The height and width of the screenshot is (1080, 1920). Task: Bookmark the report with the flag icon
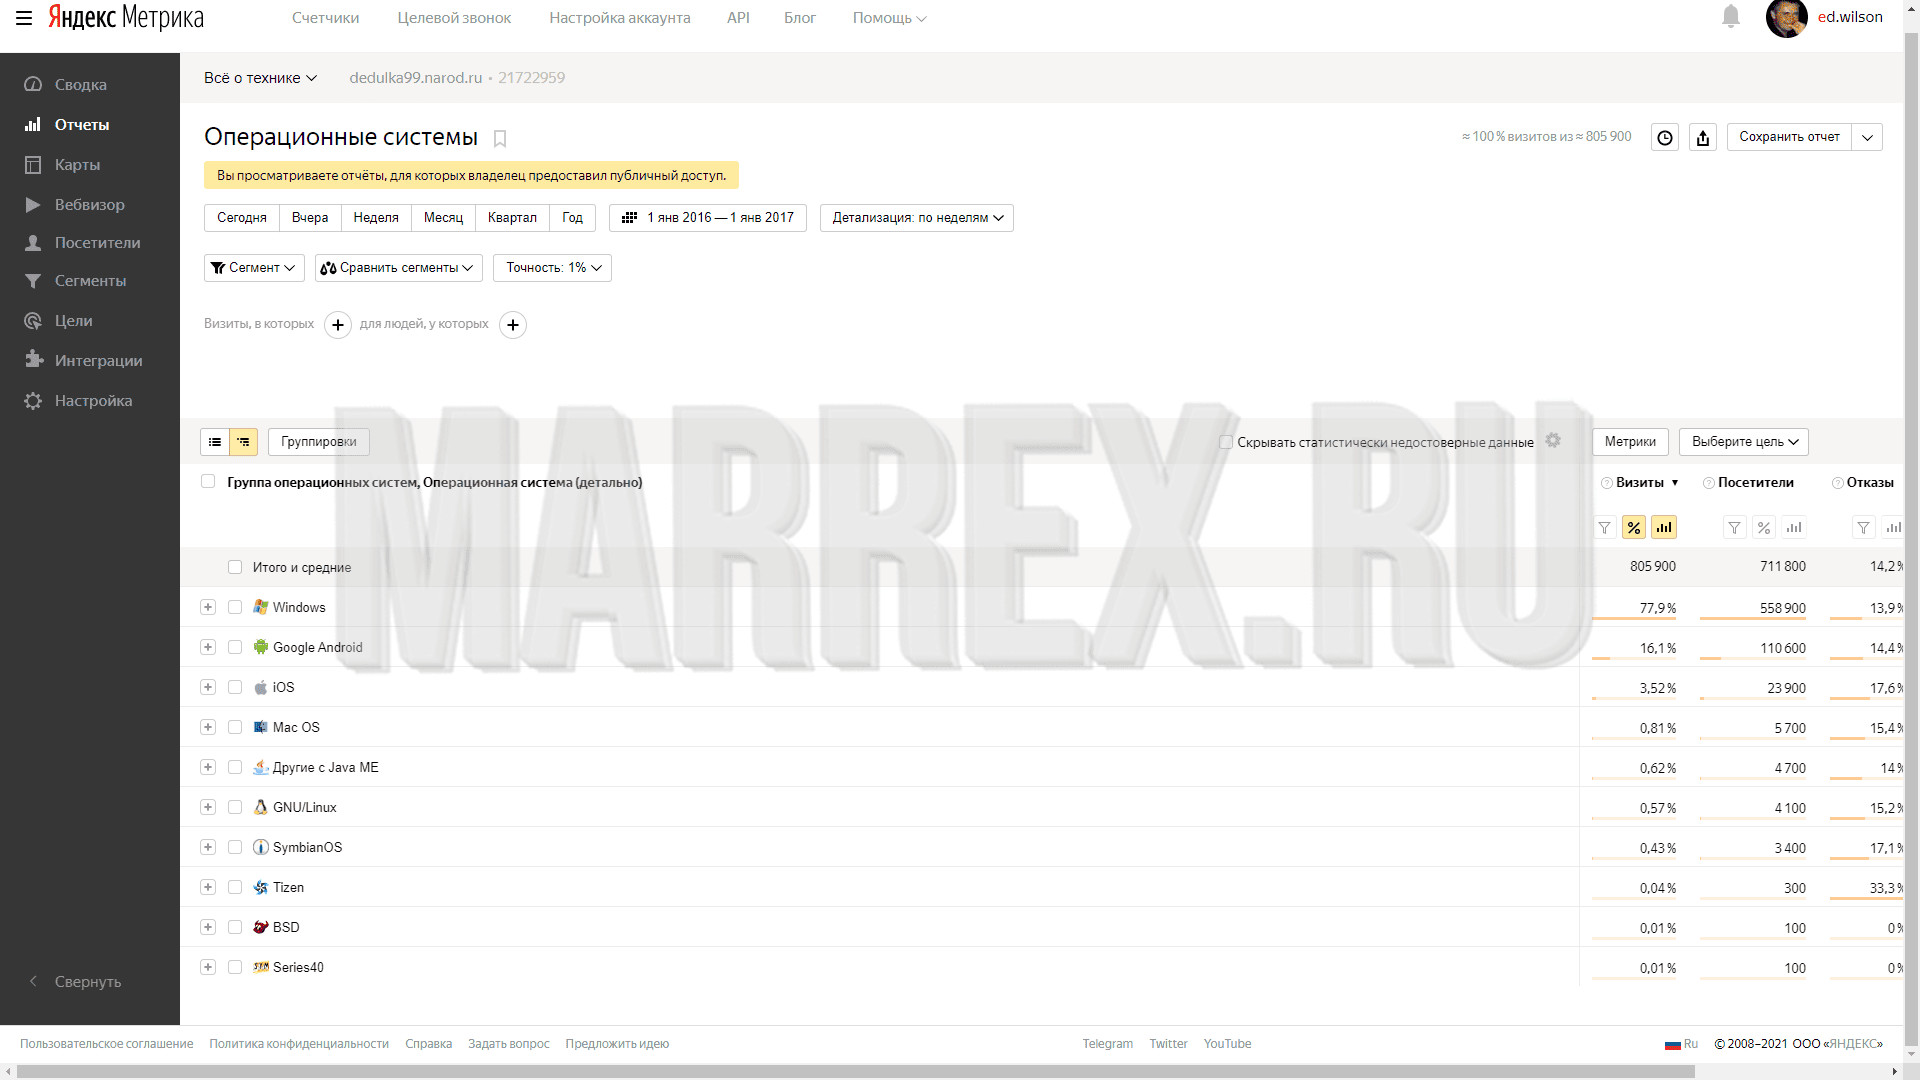(500, 138)
